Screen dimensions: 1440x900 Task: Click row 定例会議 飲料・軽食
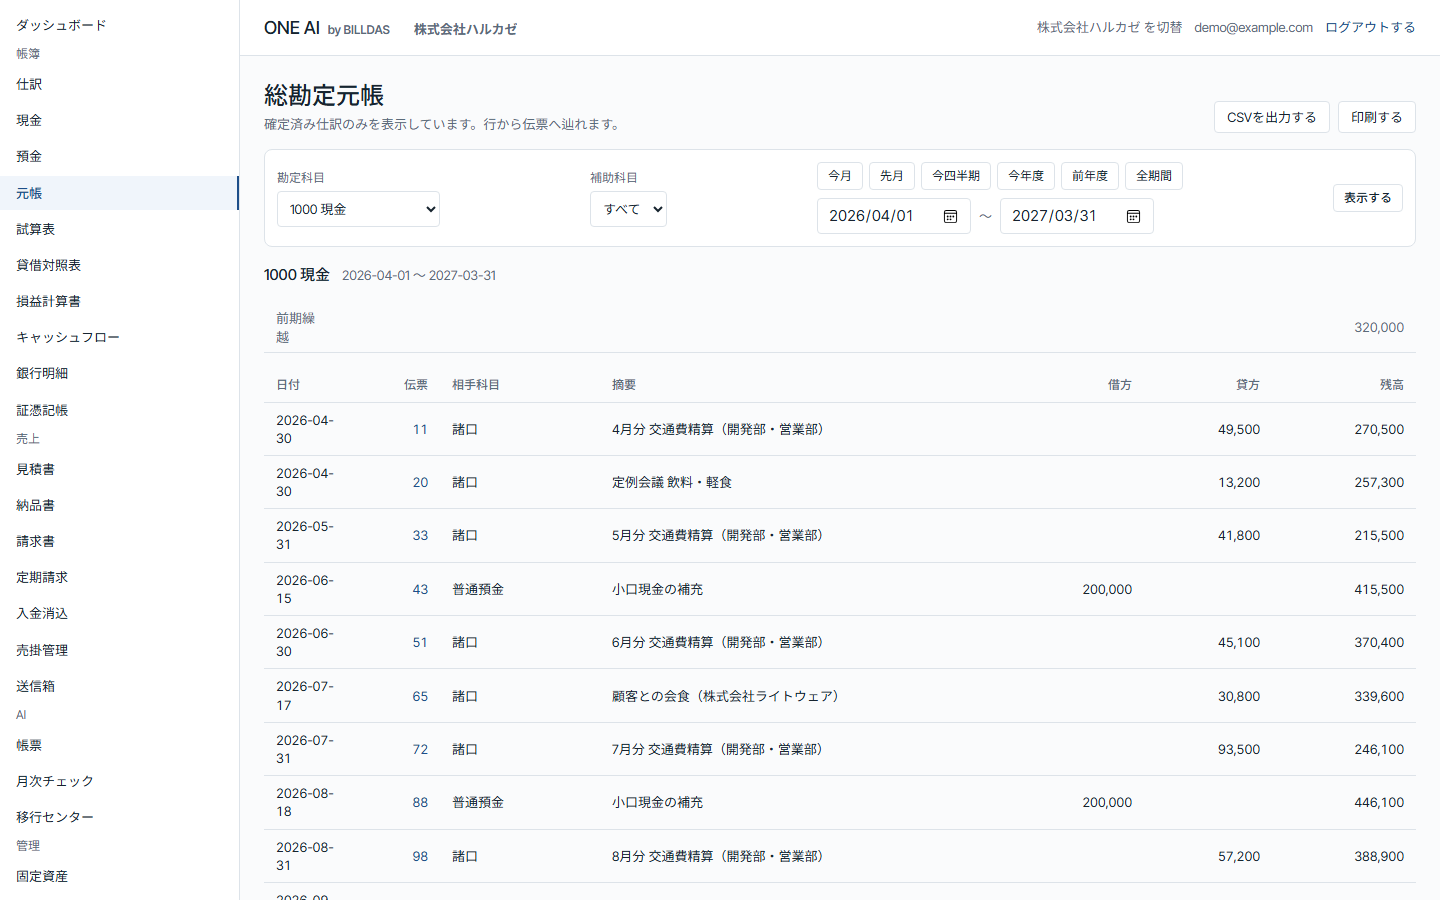(840, 482)
